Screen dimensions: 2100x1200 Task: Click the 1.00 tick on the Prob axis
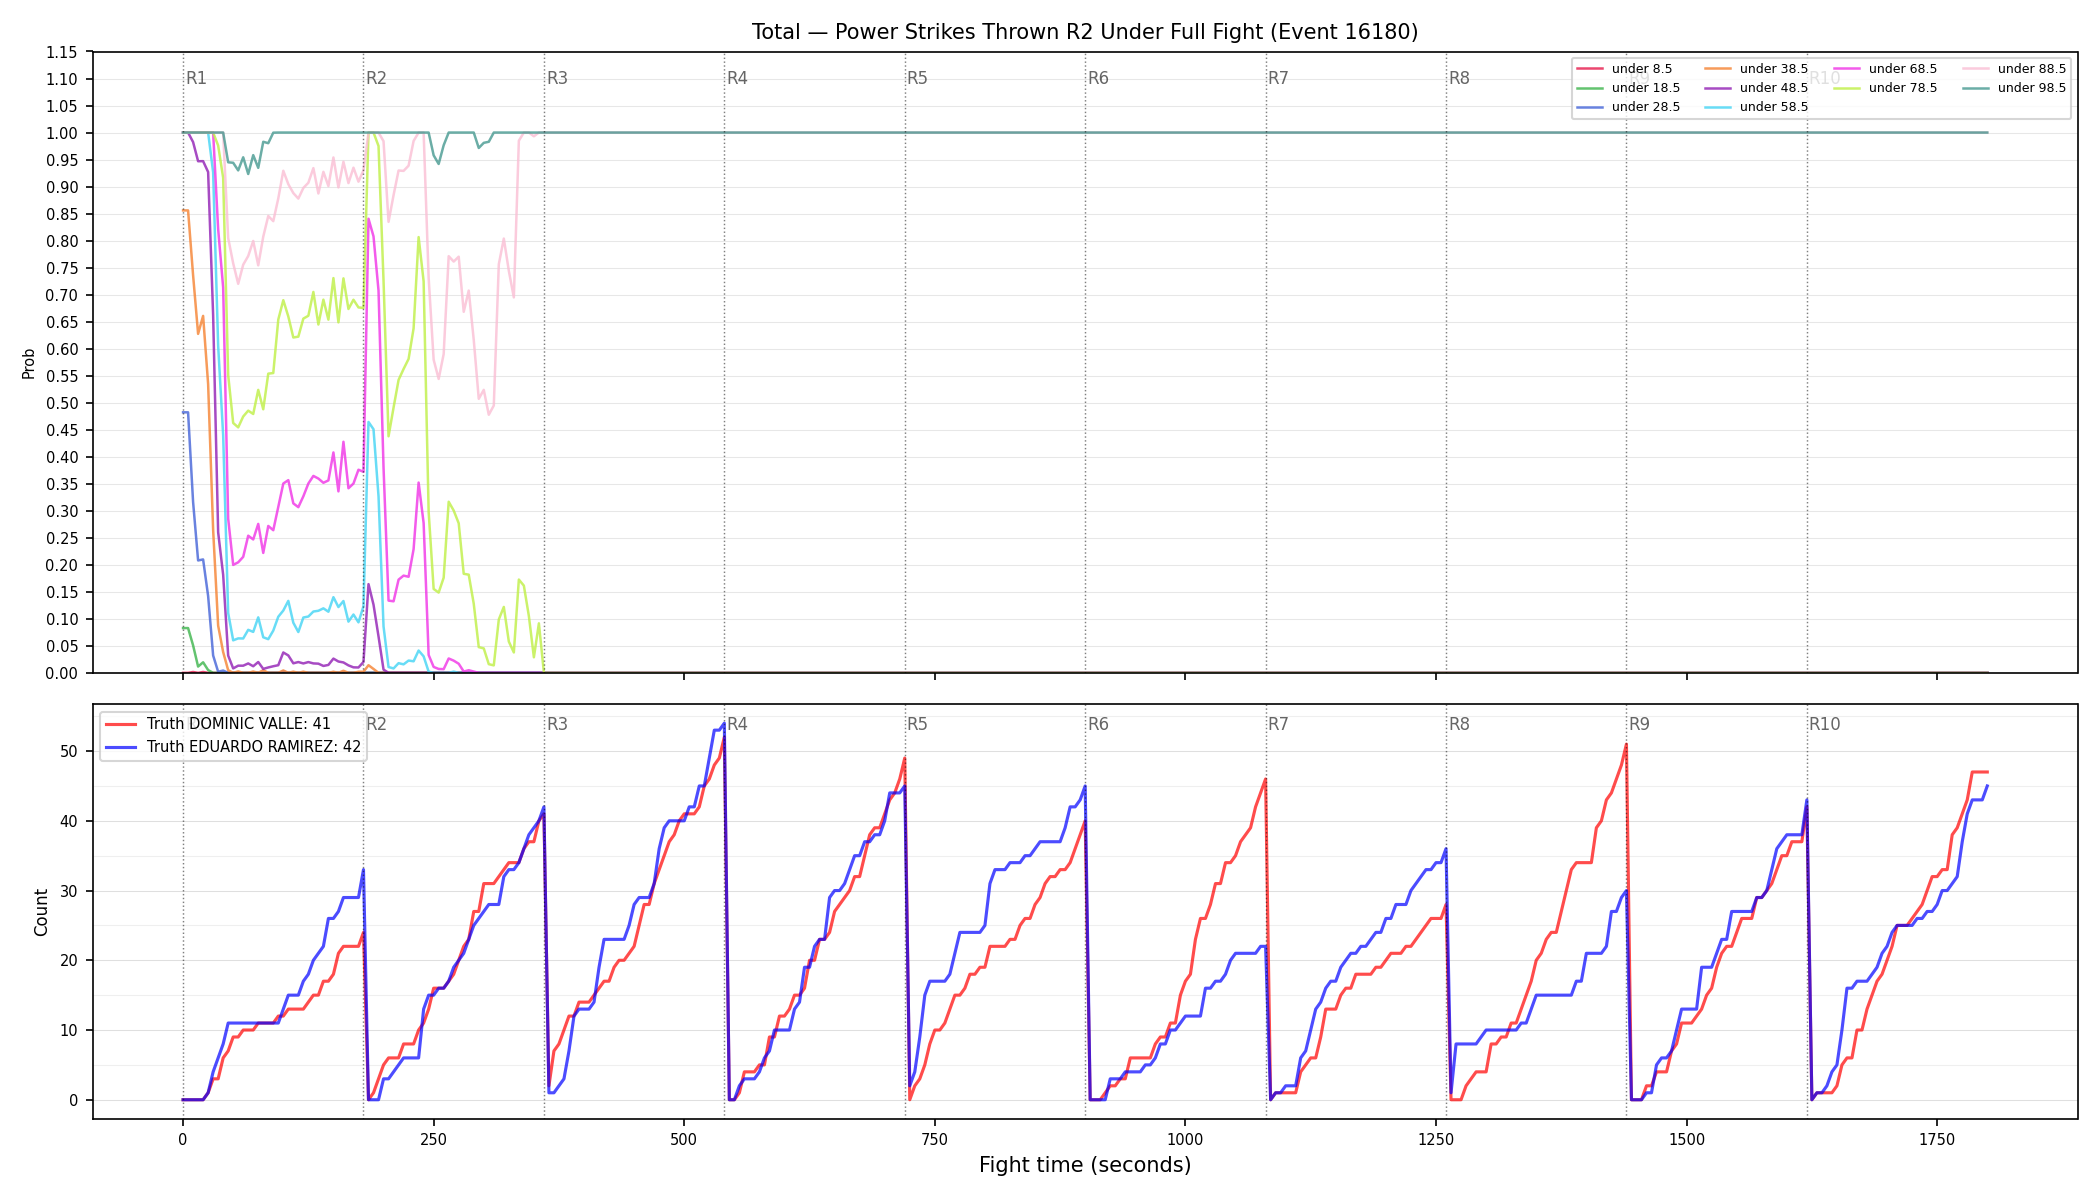(62, 133)
